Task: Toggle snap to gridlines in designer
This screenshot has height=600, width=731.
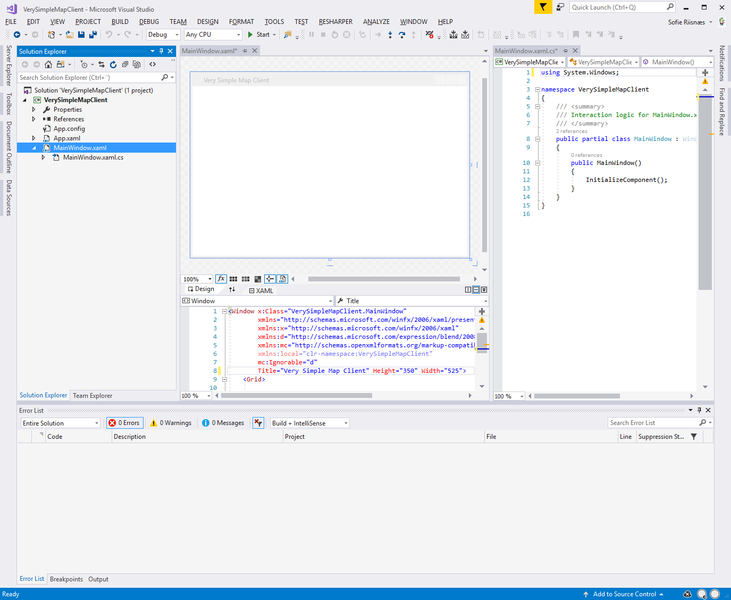Action: [x=245, y=279]
